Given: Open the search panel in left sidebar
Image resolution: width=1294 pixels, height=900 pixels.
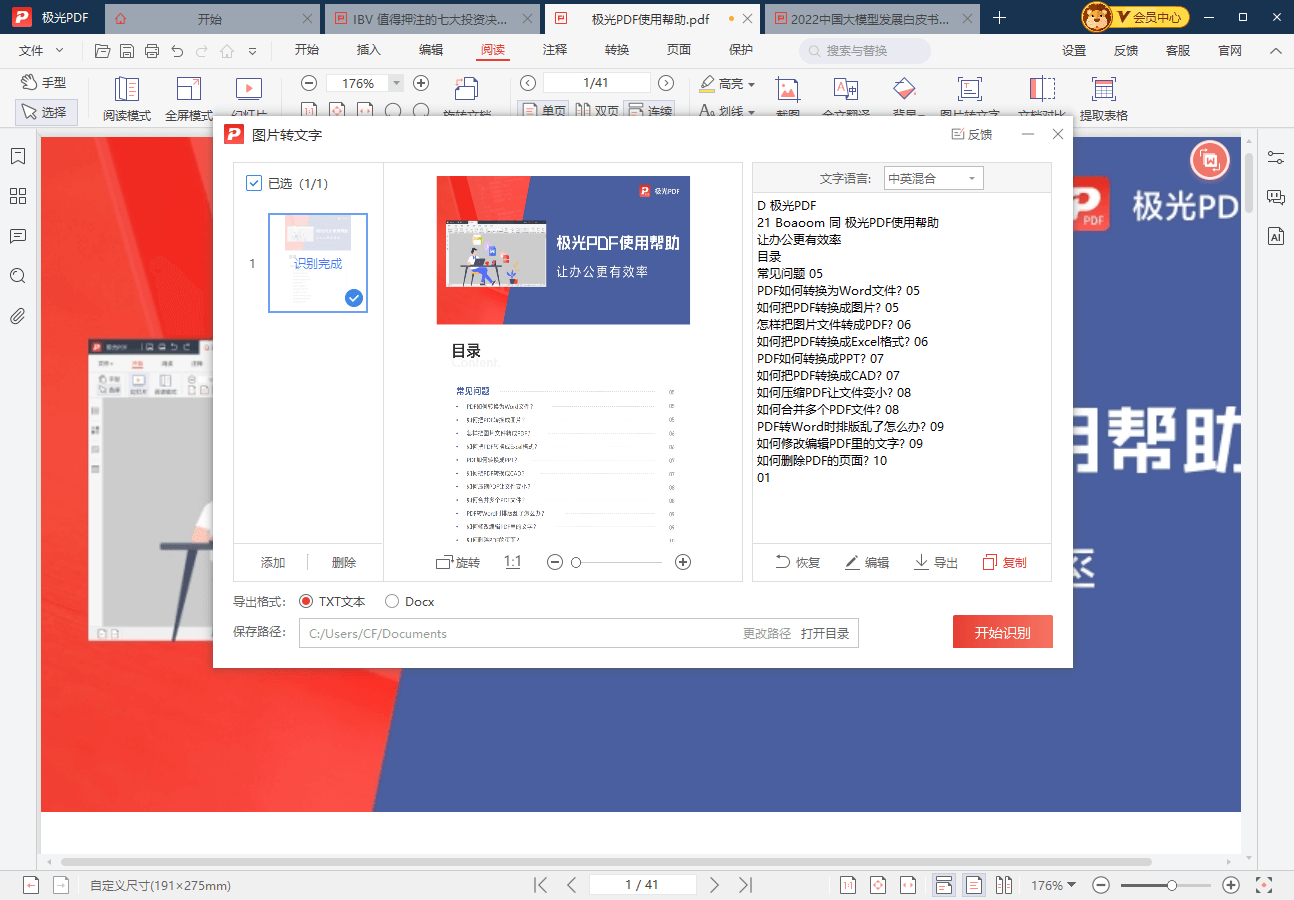Looking at the screenshot, I should (18, 276).
